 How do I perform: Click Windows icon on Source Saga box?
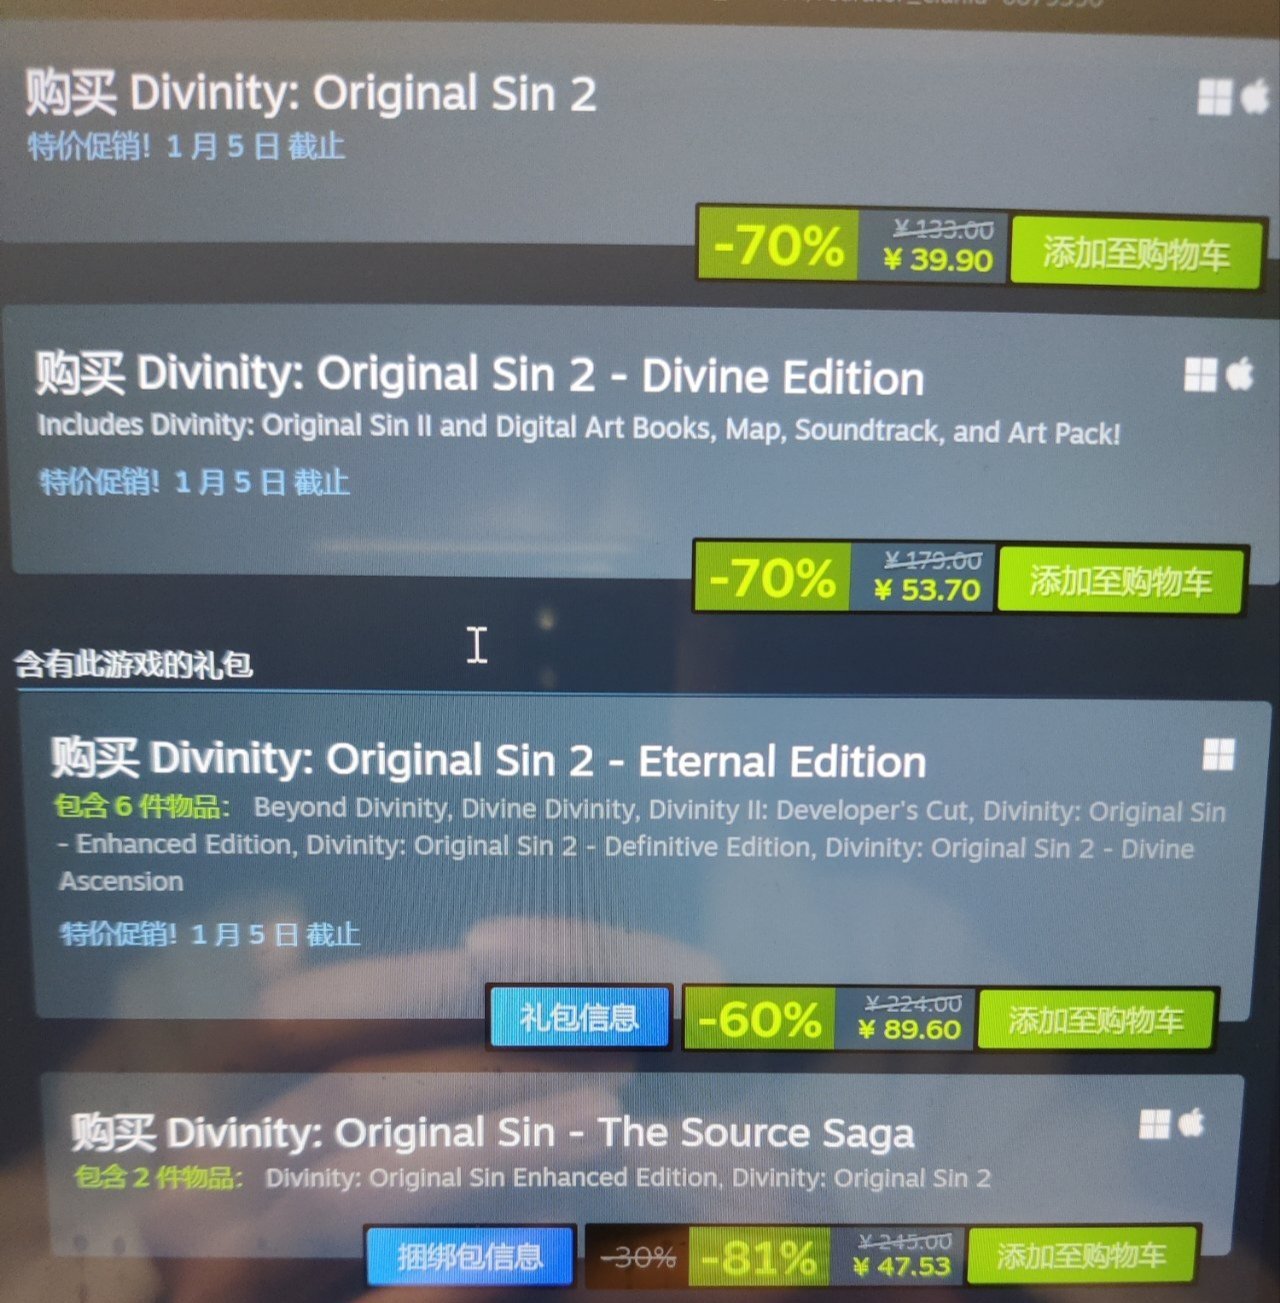[1155, 1125]
